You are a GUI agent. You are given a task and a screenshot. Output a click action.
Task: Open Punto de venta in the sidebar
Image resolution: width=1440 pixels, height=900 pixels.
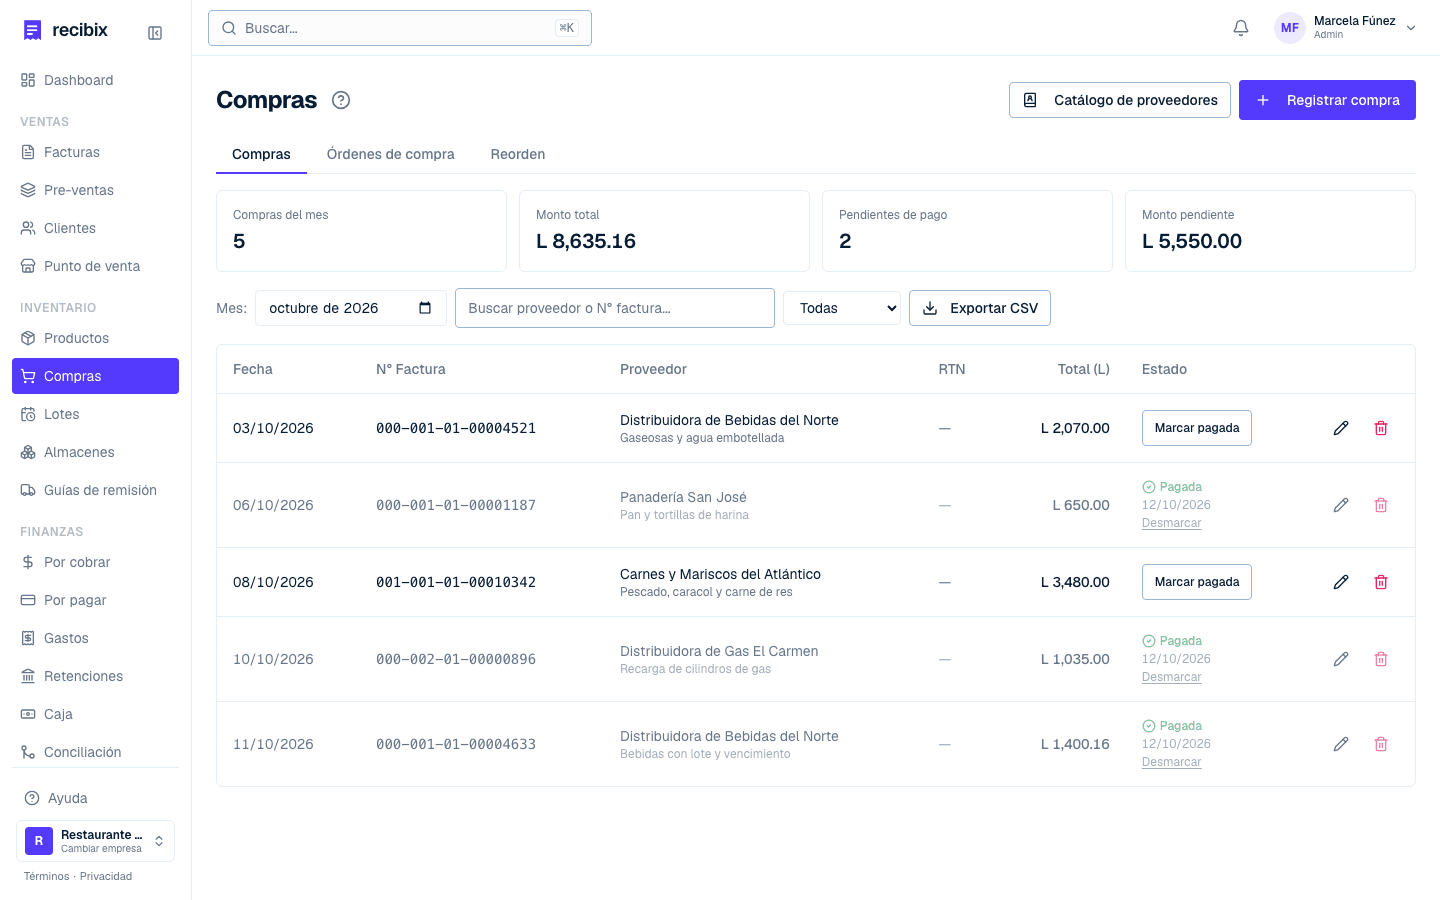tap(95, 266)
